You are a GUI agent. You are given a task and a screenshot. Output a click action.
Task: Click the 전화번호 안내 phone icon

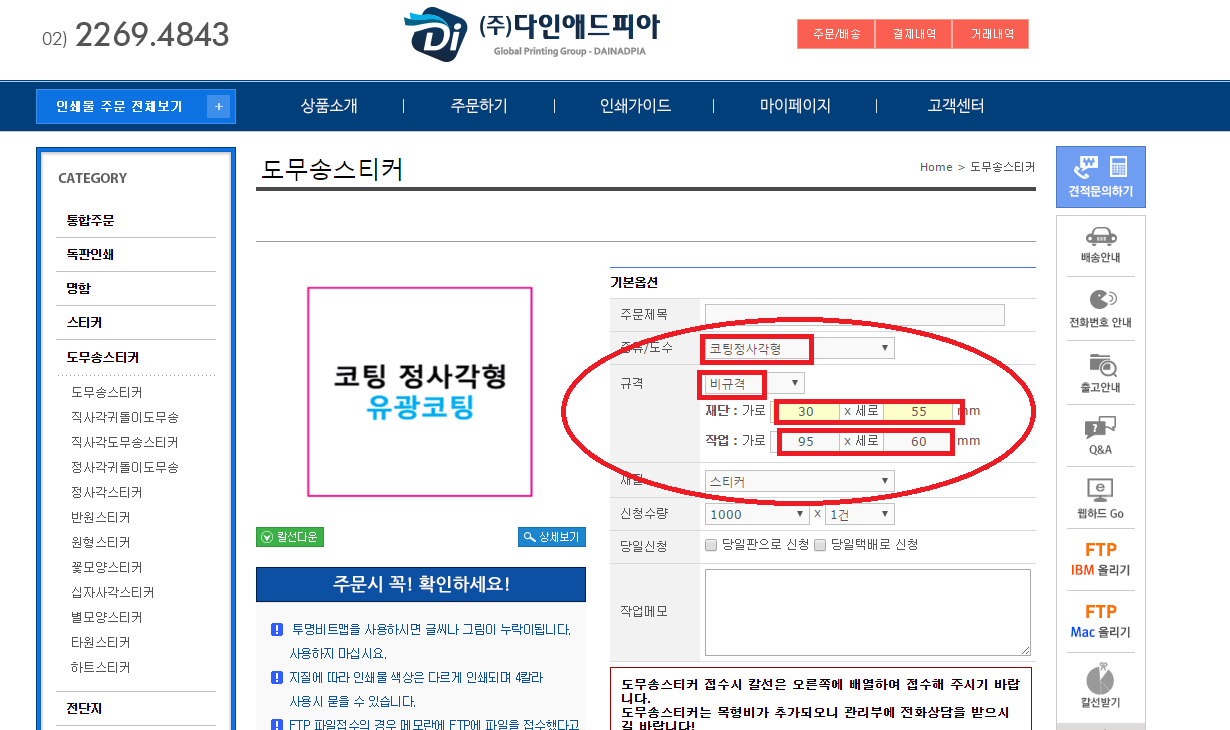coord(1100,300)
